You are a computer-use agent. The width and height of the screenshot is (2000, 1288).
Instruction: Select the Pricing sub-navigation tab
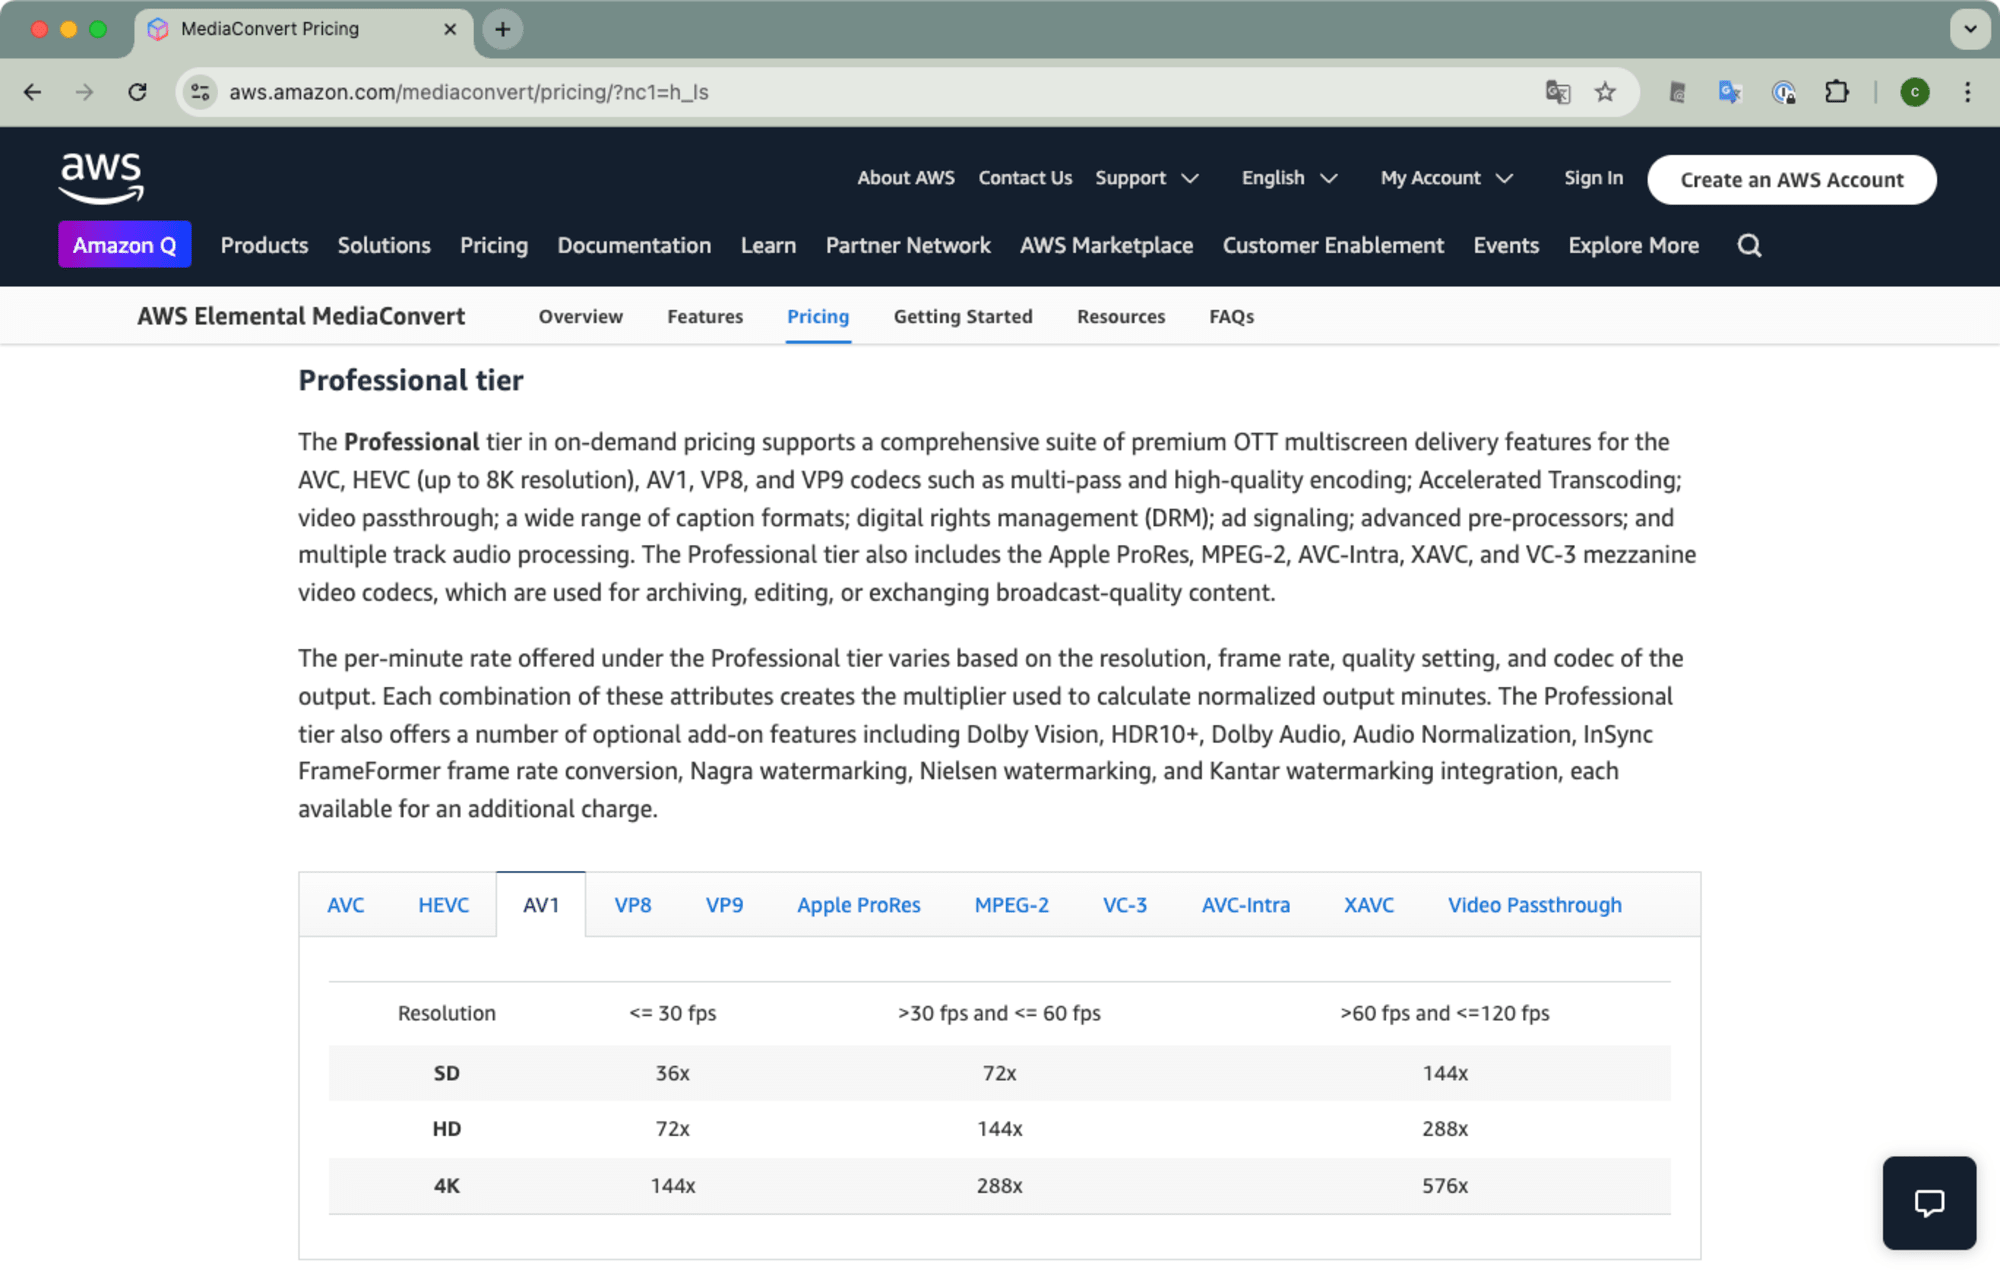tap(818, 316)
